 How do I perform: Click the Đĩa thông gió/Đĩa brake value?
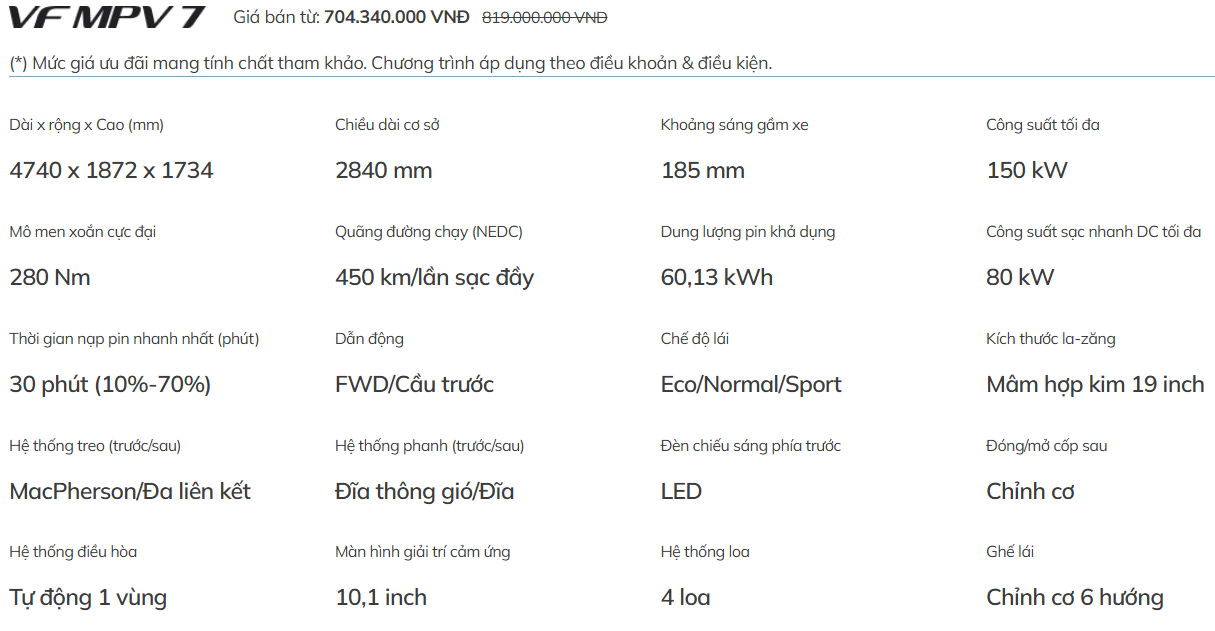(425, 491)
